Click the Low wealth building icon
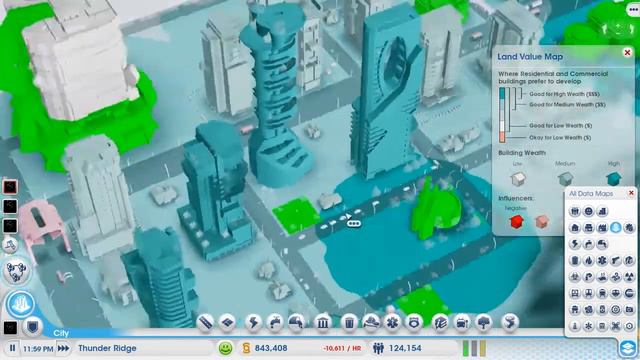The image size is (640, 360). 518,178
